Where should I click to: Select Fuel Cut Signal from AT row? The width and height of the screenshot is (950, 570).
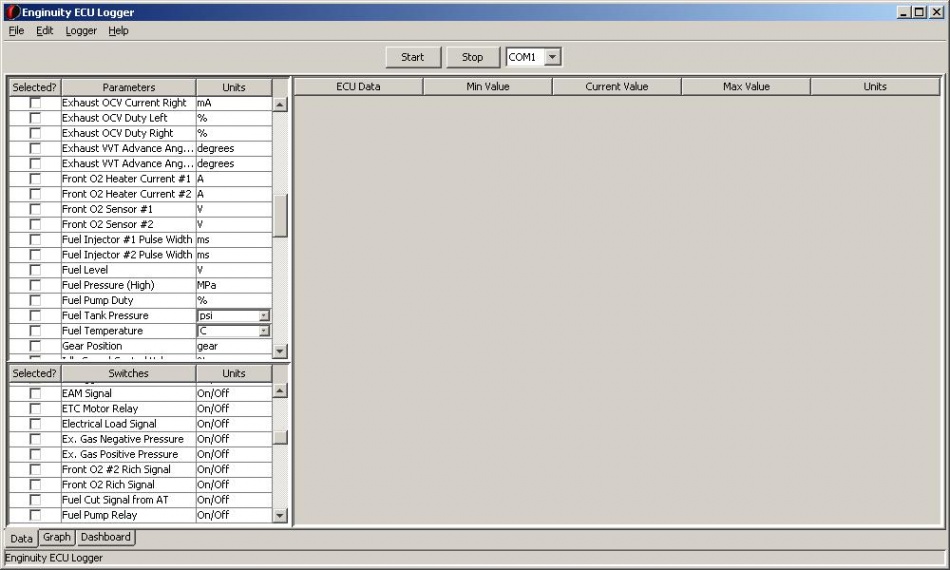[x=141, y=500]
